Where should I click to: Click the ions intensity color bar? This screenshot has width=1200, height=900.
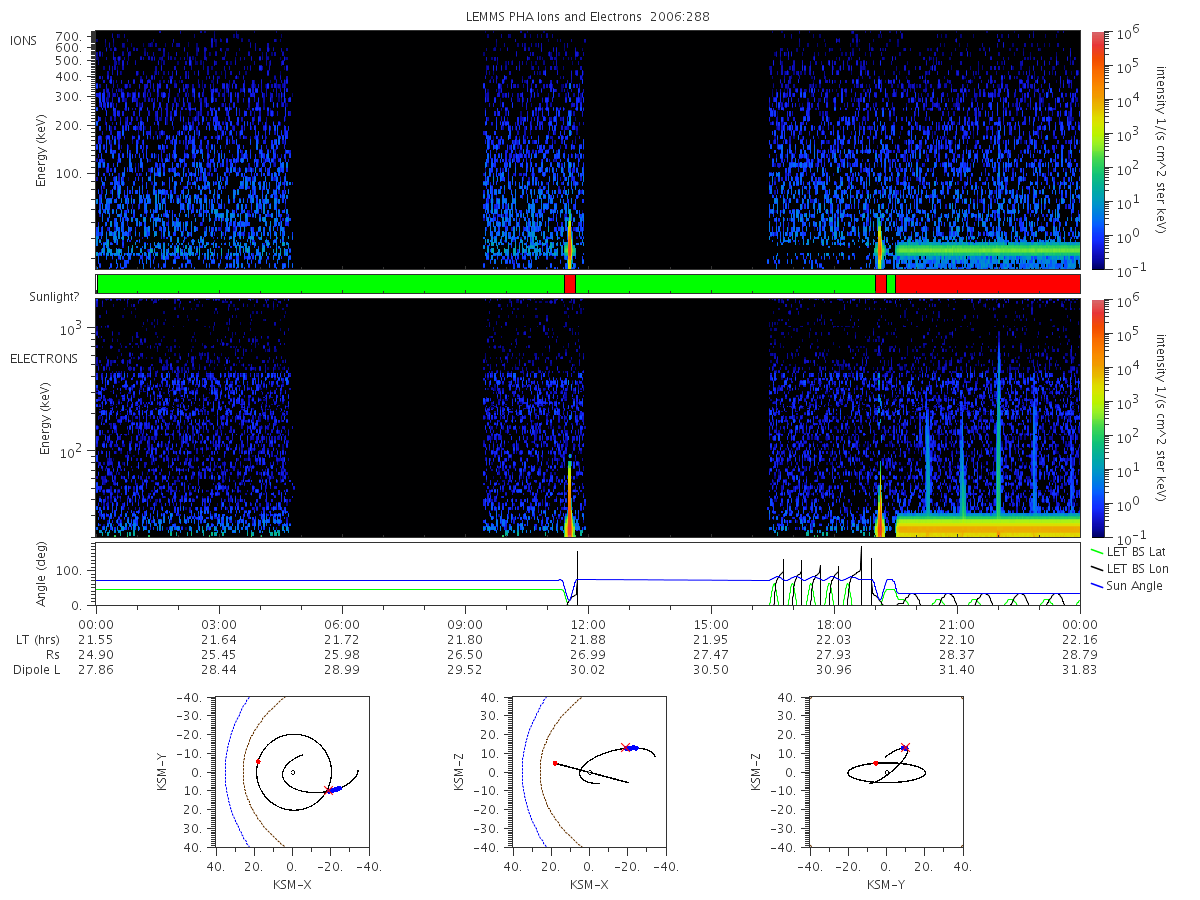click(x=1096, y=150)
